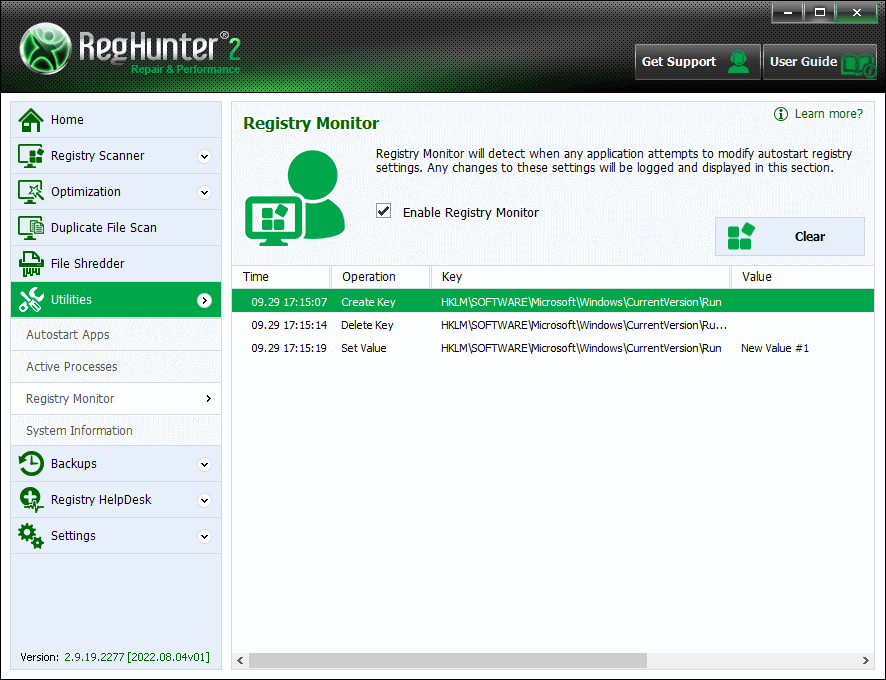
Task: Open the Active Processes submenu item
Action: coord(72,367)
